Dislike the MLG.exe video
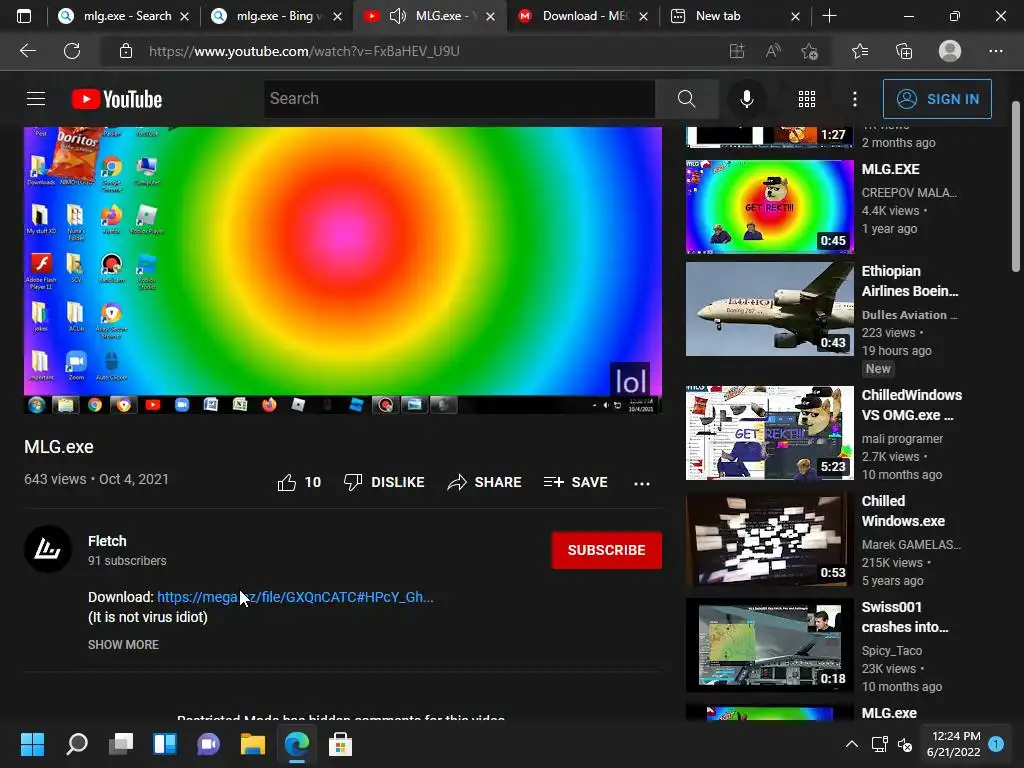The height and width of the screenshot is (768, 1024). coord(384,482)
